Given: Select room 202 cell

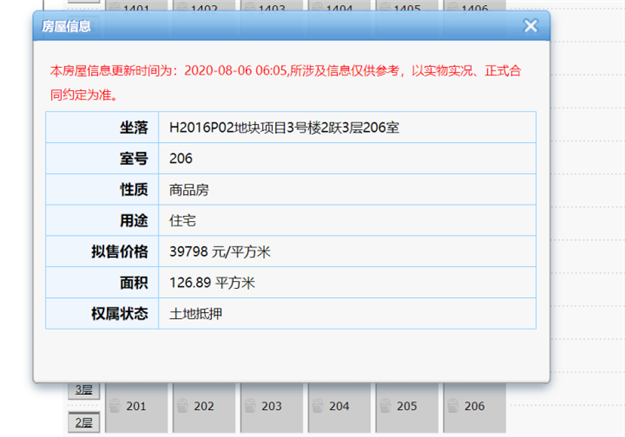Looking at the screenshot, I should (x=204, y=407).
